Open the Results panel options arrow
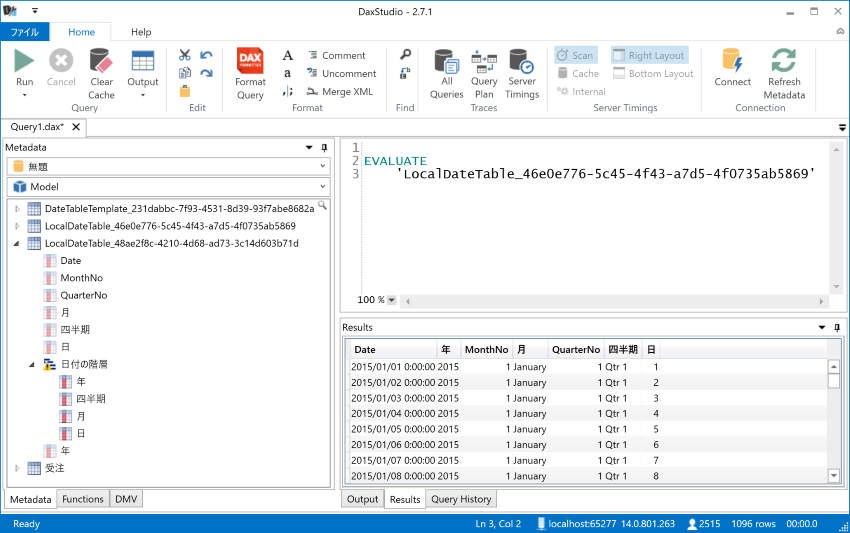 [822, 327]
